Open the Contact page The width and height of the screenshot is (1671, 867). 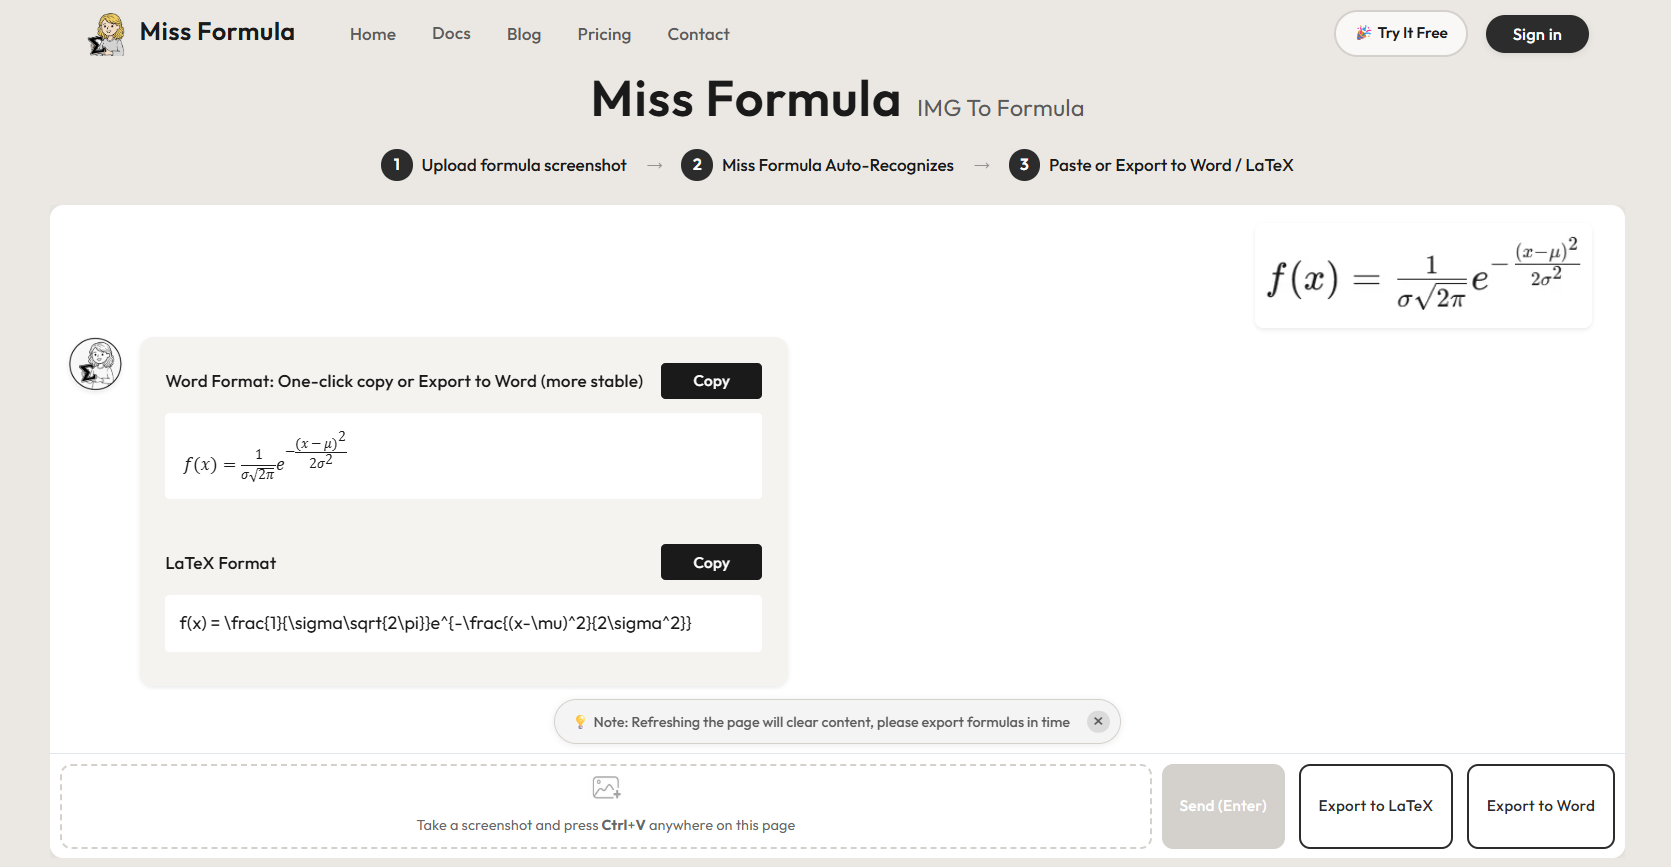click(698, 34)
